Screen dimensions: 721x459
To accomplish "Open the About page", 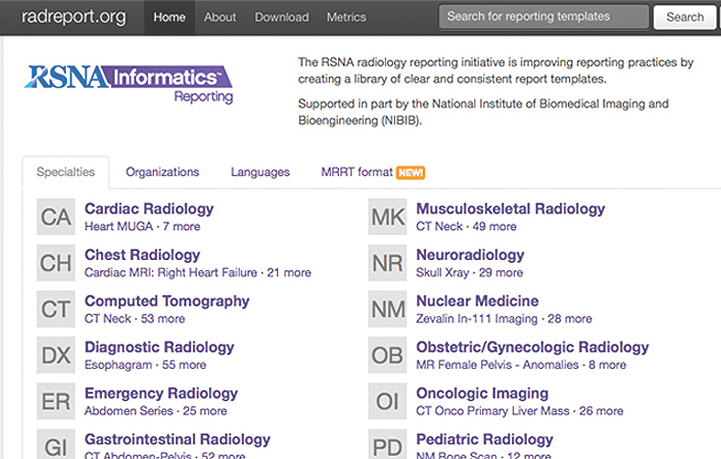I will pyautogui.click(x=220, y=17).
